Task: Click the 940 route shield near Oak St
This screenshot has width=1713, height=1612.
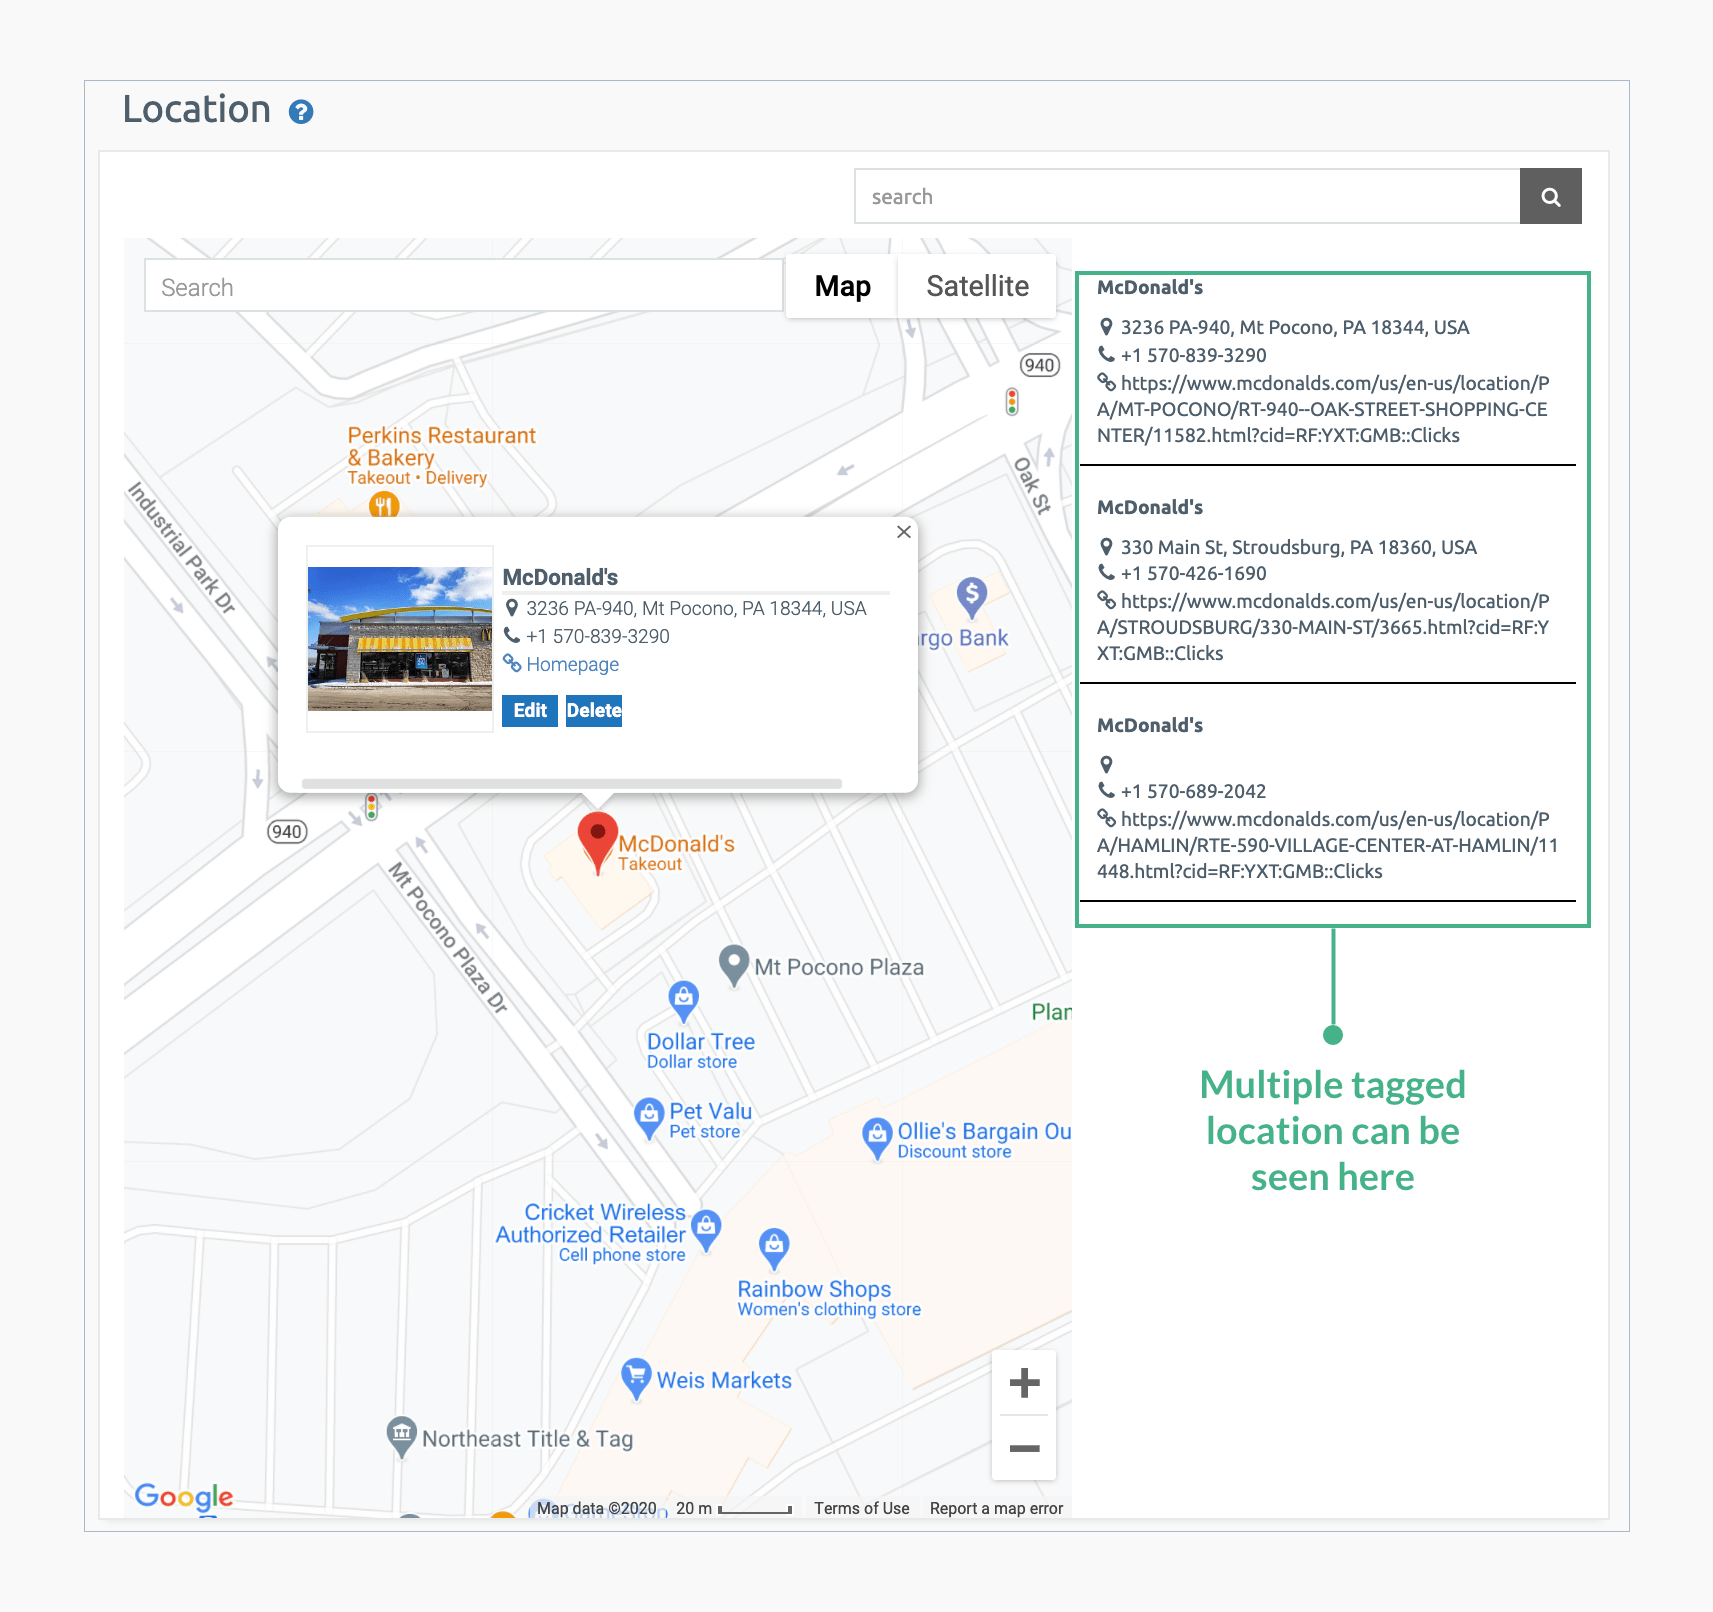Action: 1040,365
